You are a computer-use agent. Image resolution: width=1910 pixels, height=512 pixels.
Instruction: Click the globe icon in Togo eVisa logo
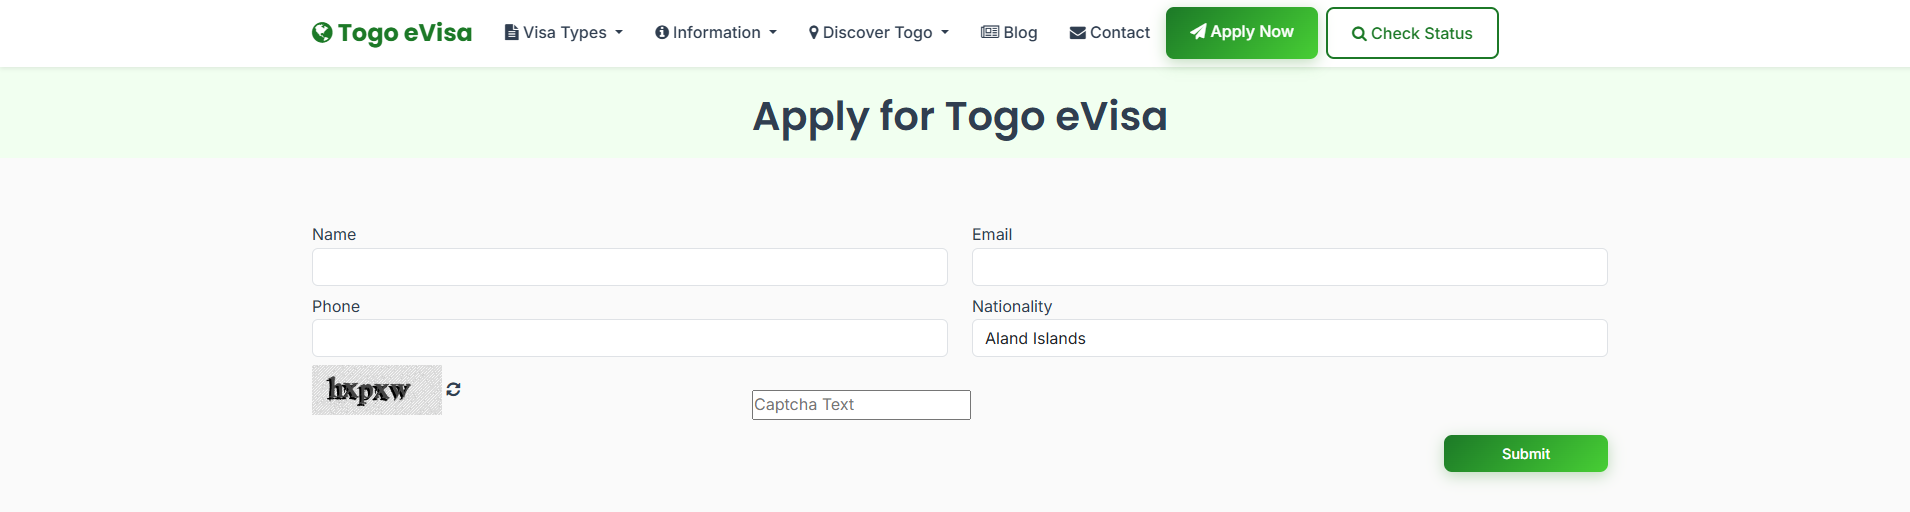point(322,33)
